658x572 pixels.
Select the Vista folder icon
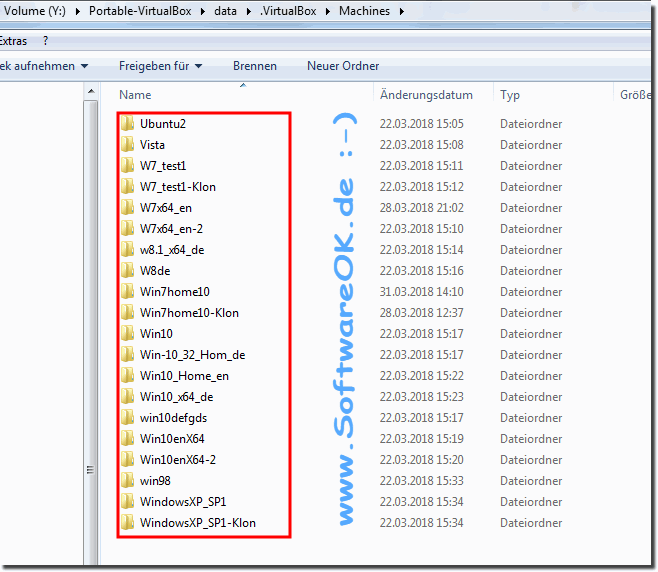coord(128,145)
